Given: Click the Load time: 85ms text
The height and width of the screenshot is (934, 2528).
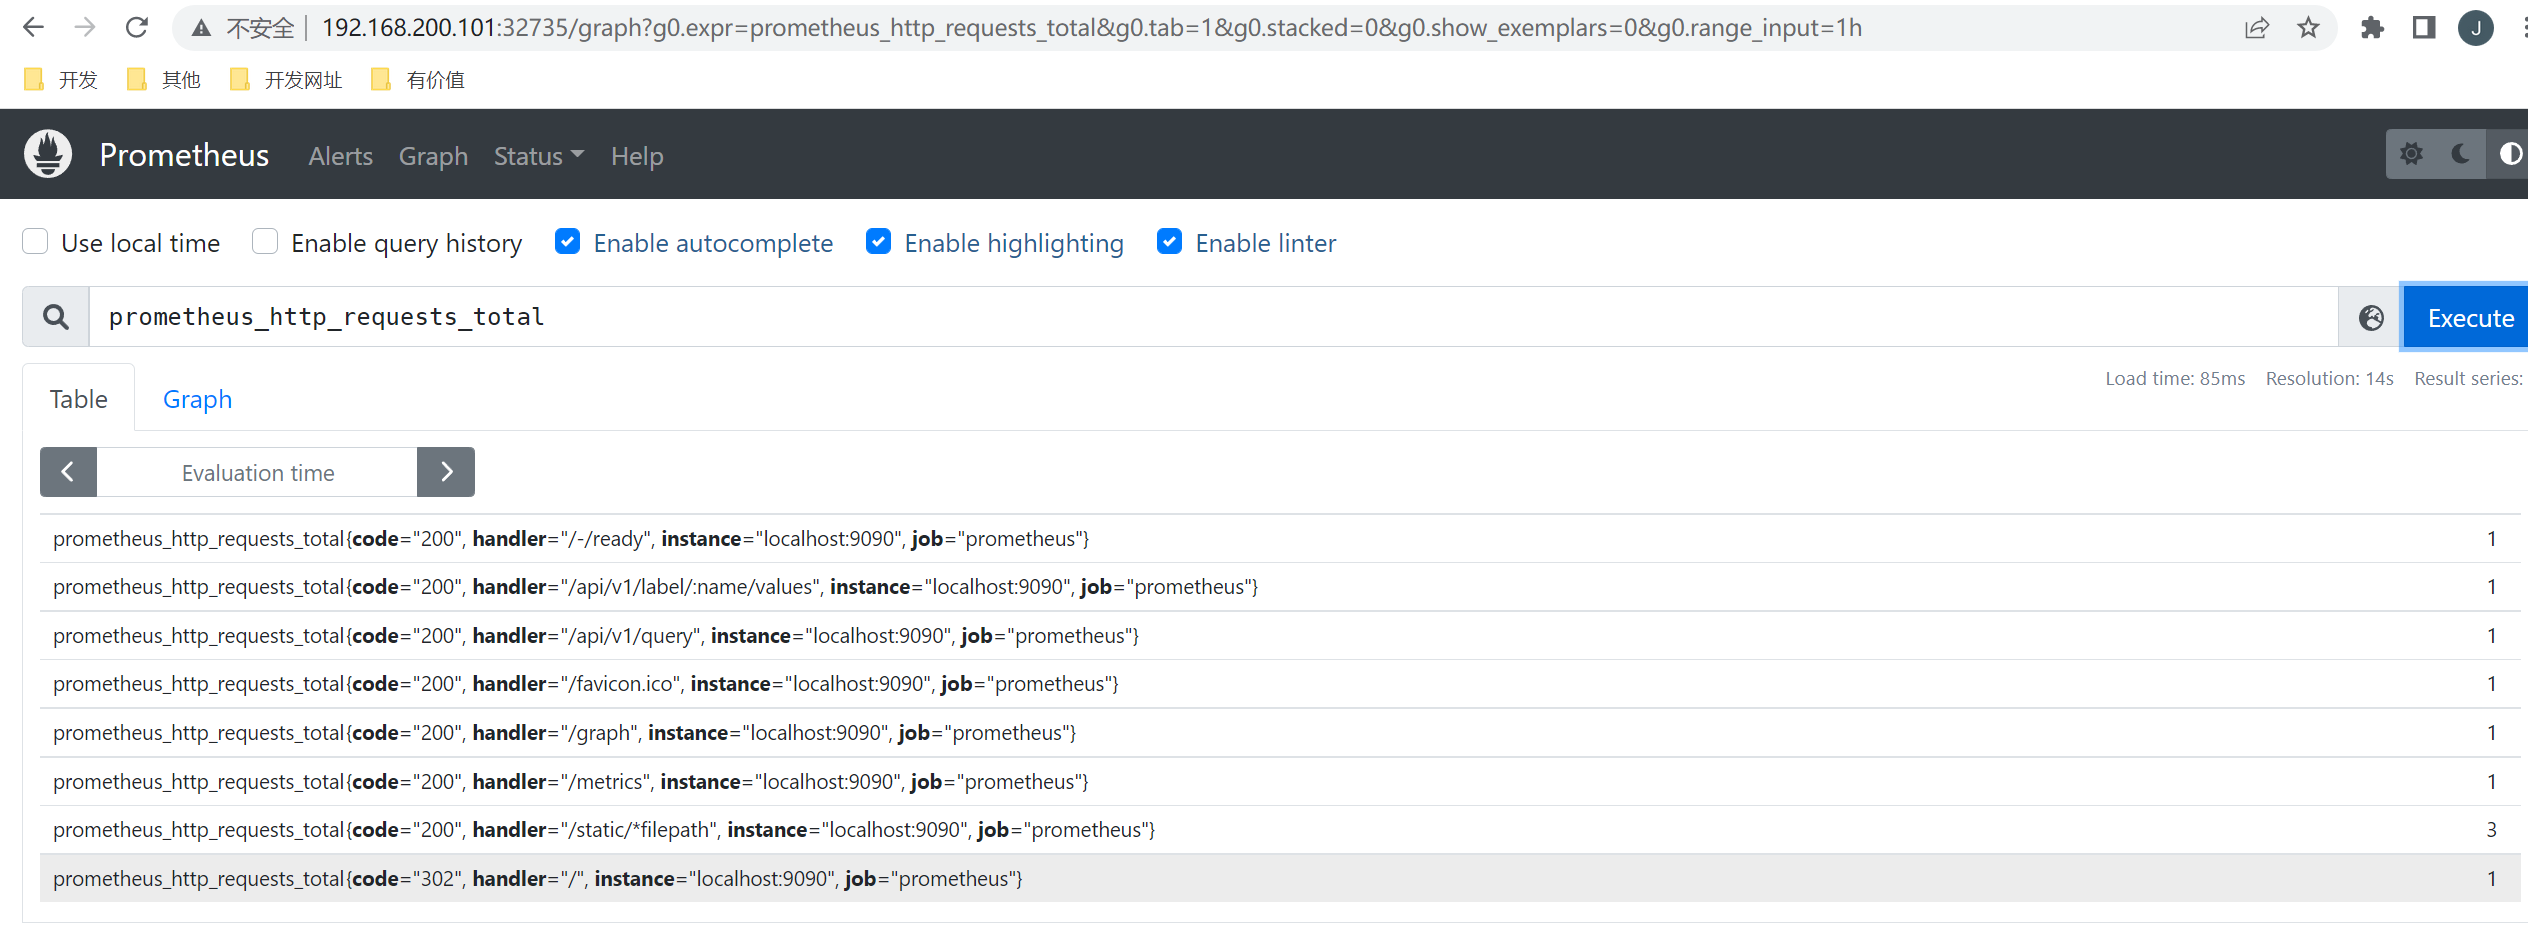Looking at the screenshot, I should click(x=2175, y=378).
